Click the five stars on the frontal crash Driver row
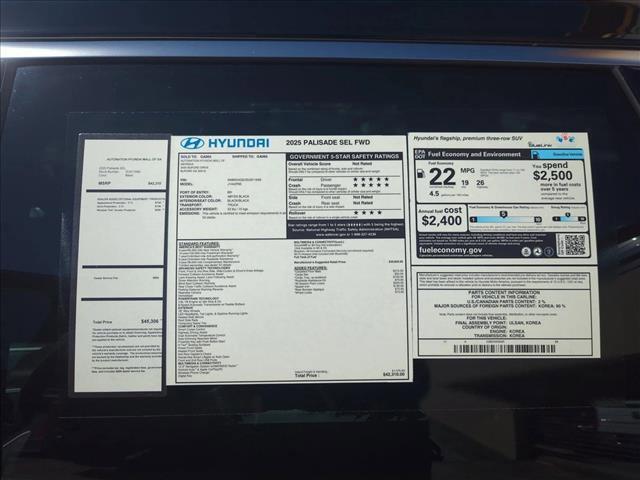Screen dimensions: 640x480 coord(371,179)
